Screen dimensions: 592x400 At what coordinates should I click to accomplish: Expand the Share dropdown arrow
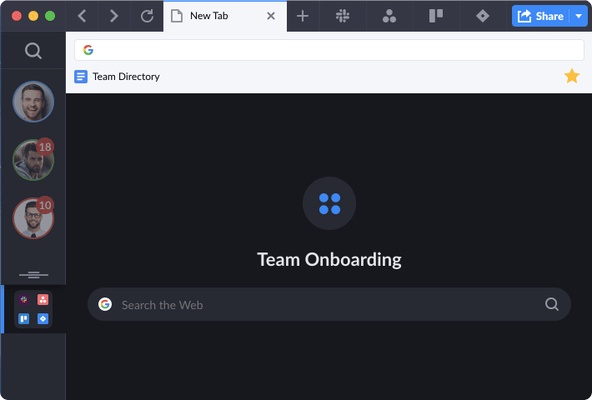pyautogui.click(x=579, y=16)
